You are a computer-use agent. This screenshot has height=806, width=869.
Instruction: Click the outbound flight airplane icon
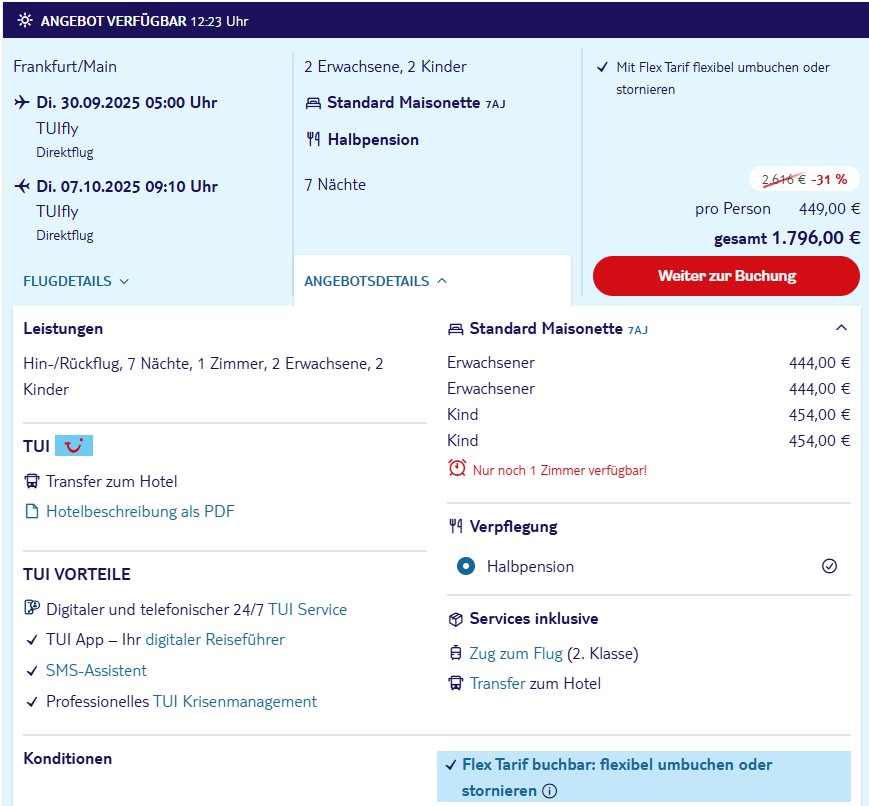coord(22,102)
